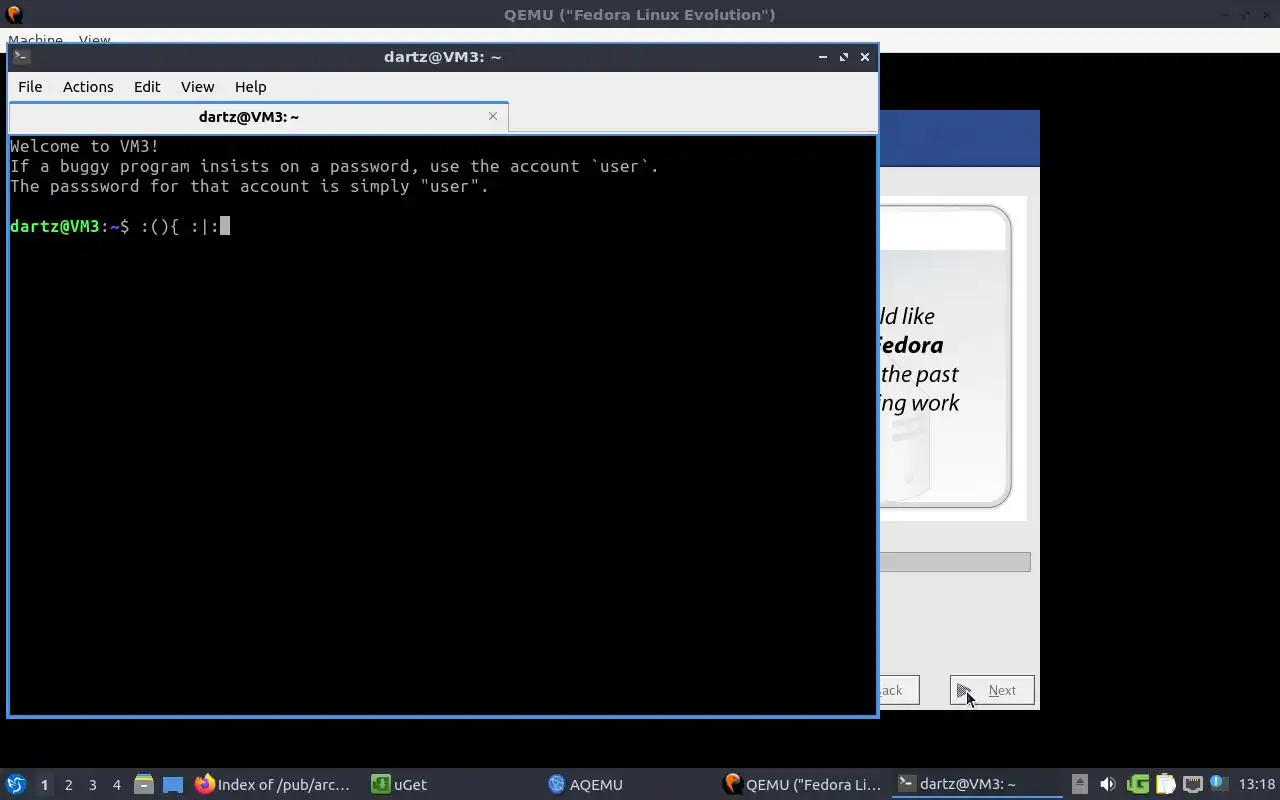Minimize the terminal window

tap(823, 57)
